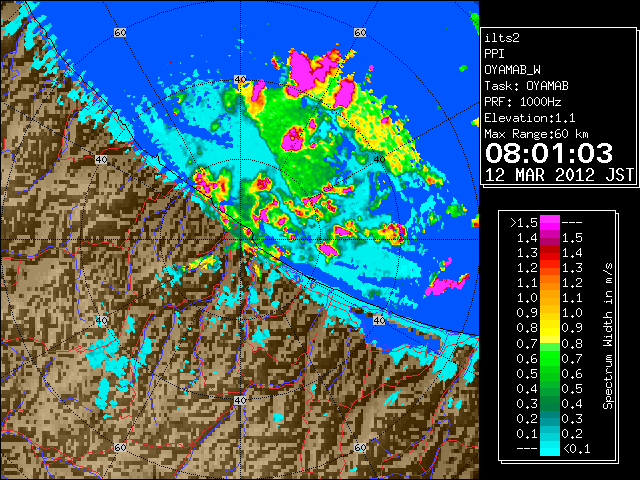Select the 'OYAMAB_W' product name text
This screenshot has height=480, width=640.
pyautogui.click(x=512, y=70)
